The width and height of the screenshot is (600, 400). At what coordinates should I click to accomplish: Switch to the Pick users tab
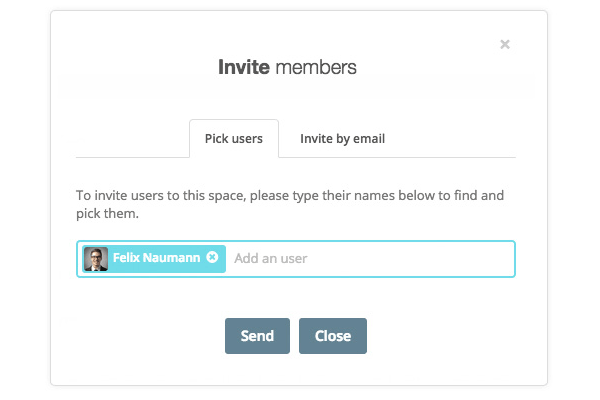(x=233, y=139)
